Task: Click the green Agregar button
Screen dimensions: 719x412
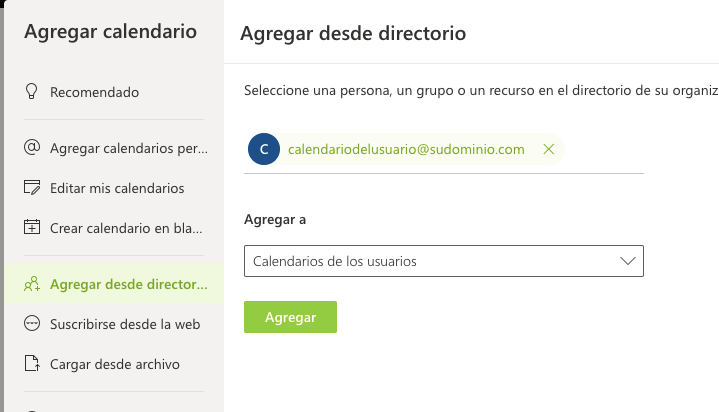Action: click(290, 317)
